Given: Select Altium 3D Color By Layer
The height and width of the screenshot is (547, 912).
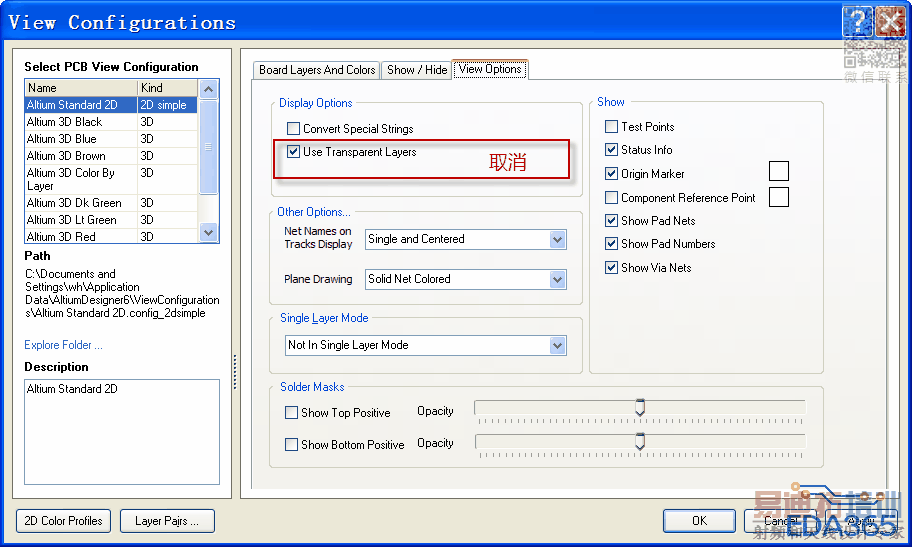Looking at the screenshot, I should click(x=111, y=179).
